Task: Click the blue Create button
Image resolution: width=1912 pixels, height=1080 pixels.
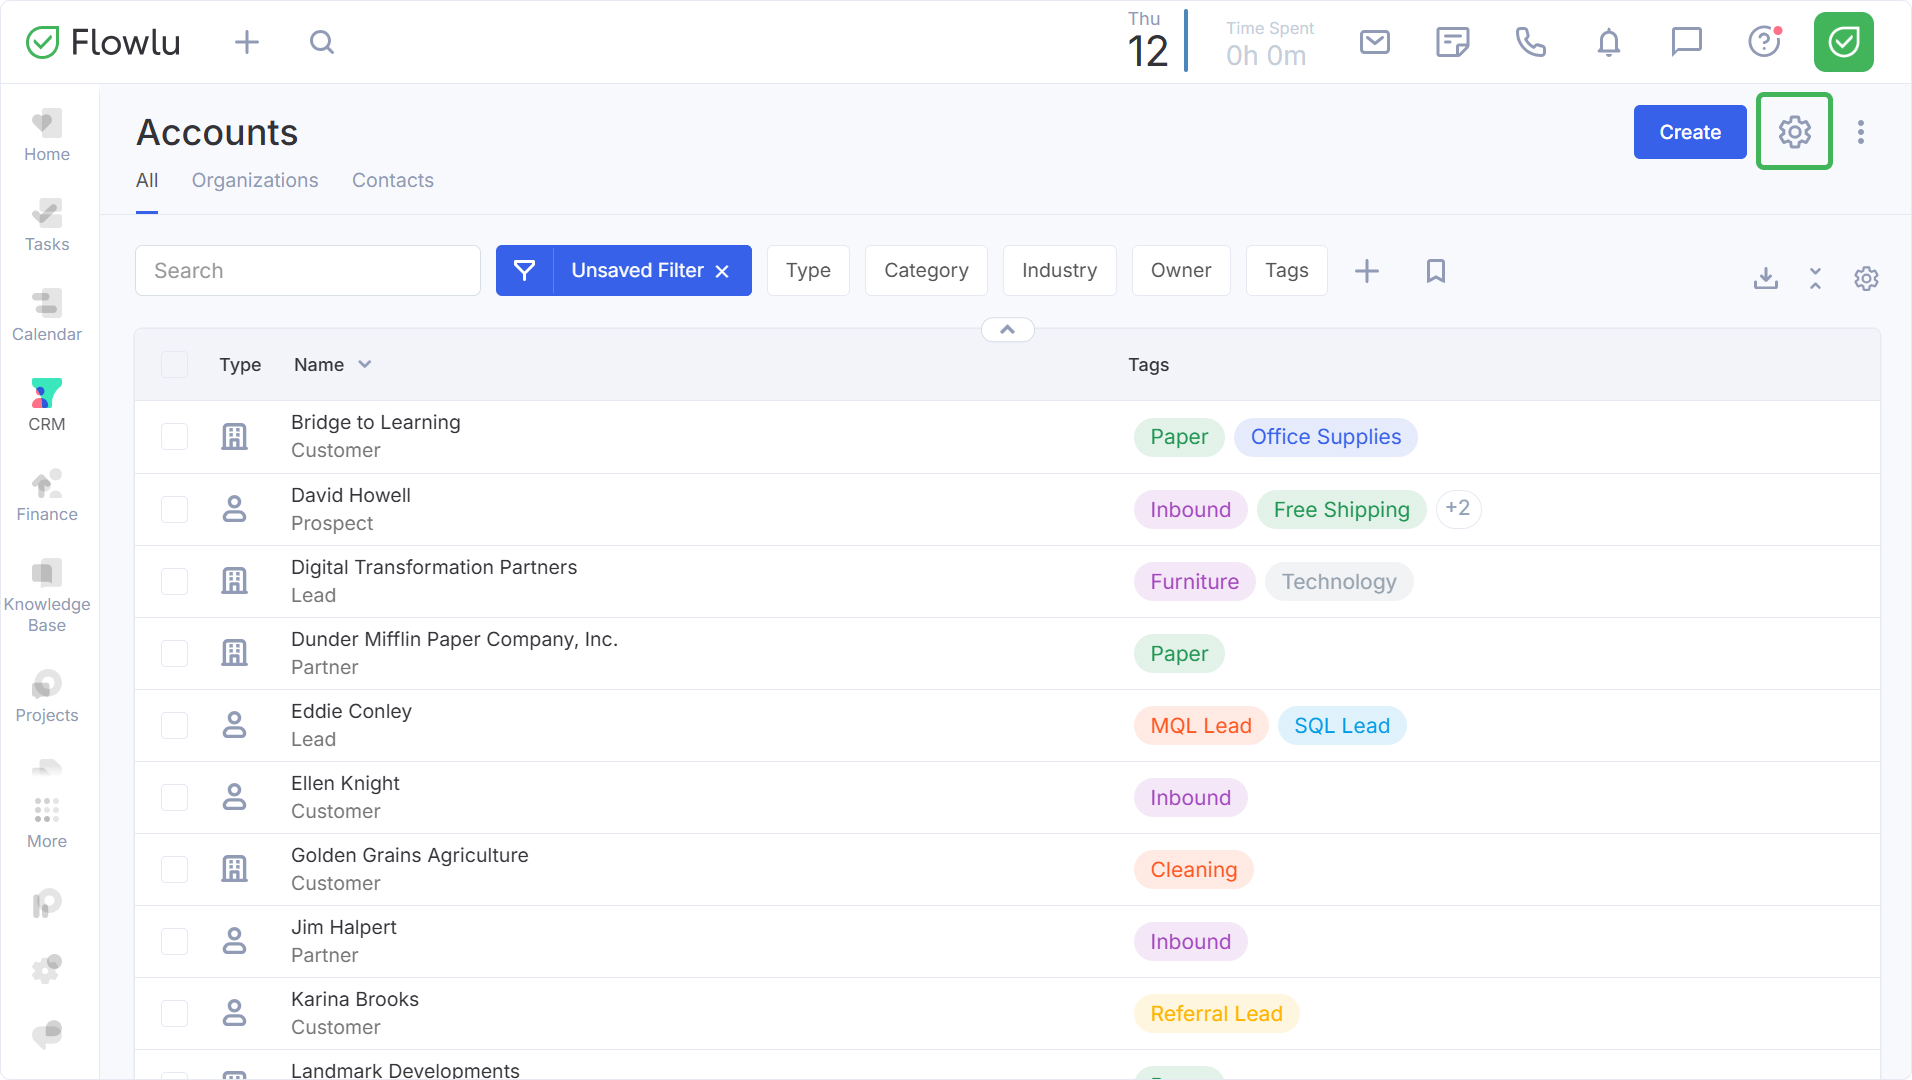Action: click(x=1689, y=132)
